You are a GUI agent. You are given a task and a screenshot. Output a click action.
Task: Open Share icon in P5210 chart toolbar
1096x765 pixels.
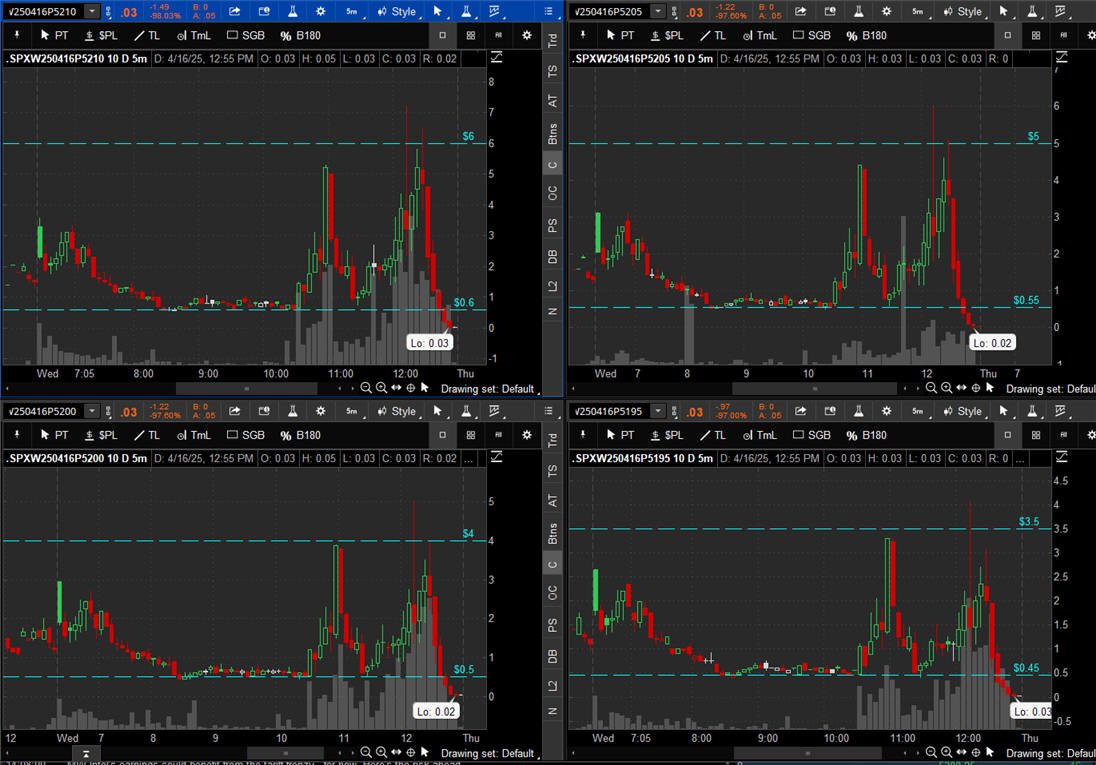coord(235,11)
